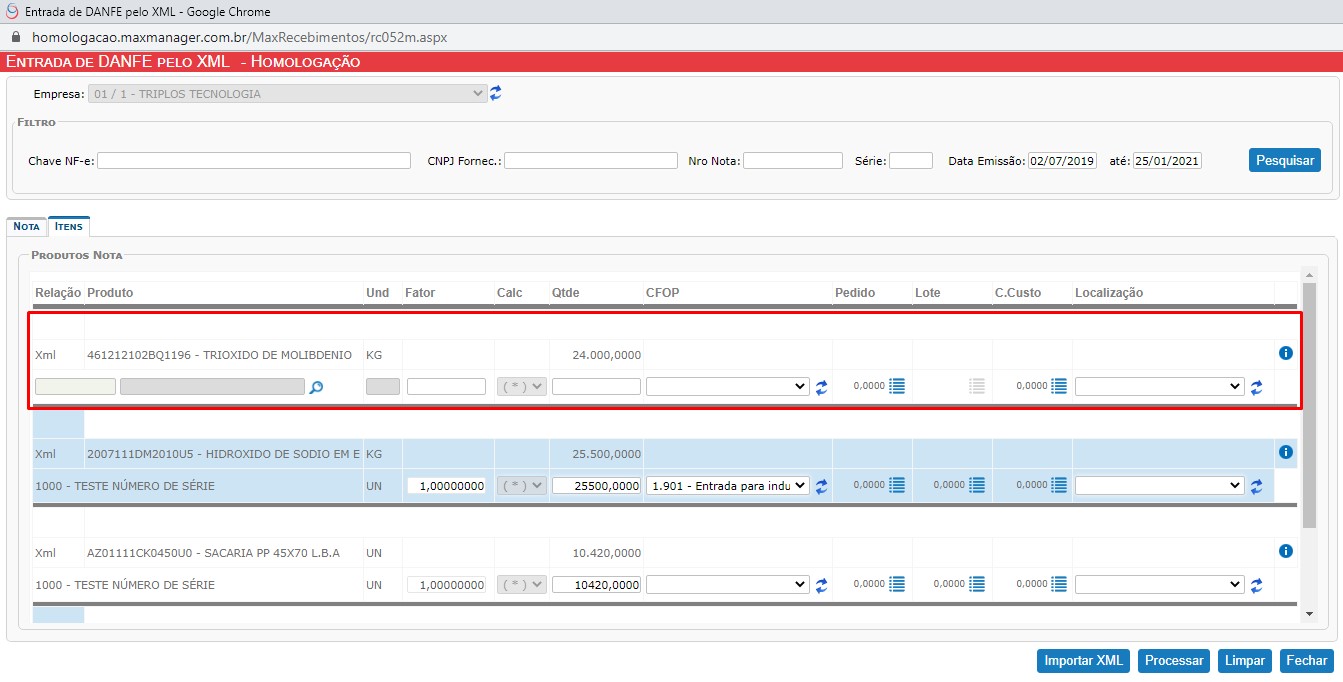Open Pedido list icon in TRIOXIDO row
The width and height of the screenshot is (1343, 682).
tap(897, 386)
